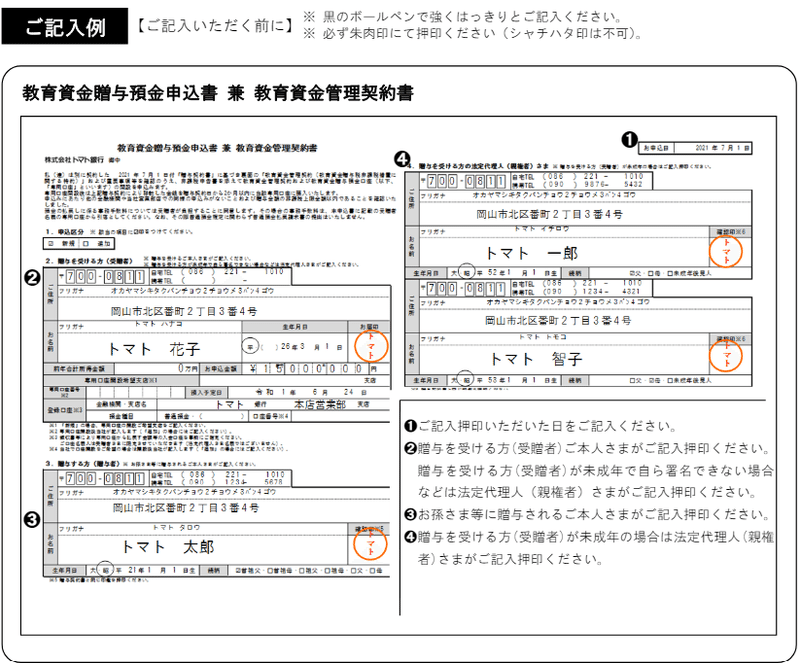Screen dimensions: 800x663
Task: Click furigana トマト タロウ
Action: click(176, 527)
